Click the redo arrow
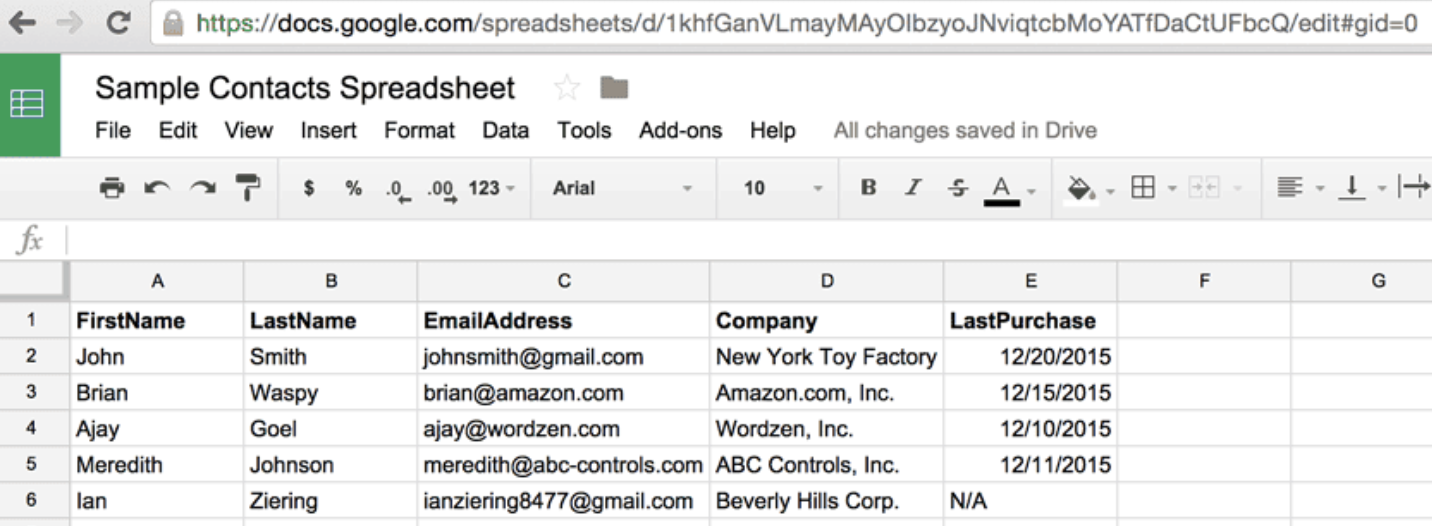 click(x=203, y=188)
